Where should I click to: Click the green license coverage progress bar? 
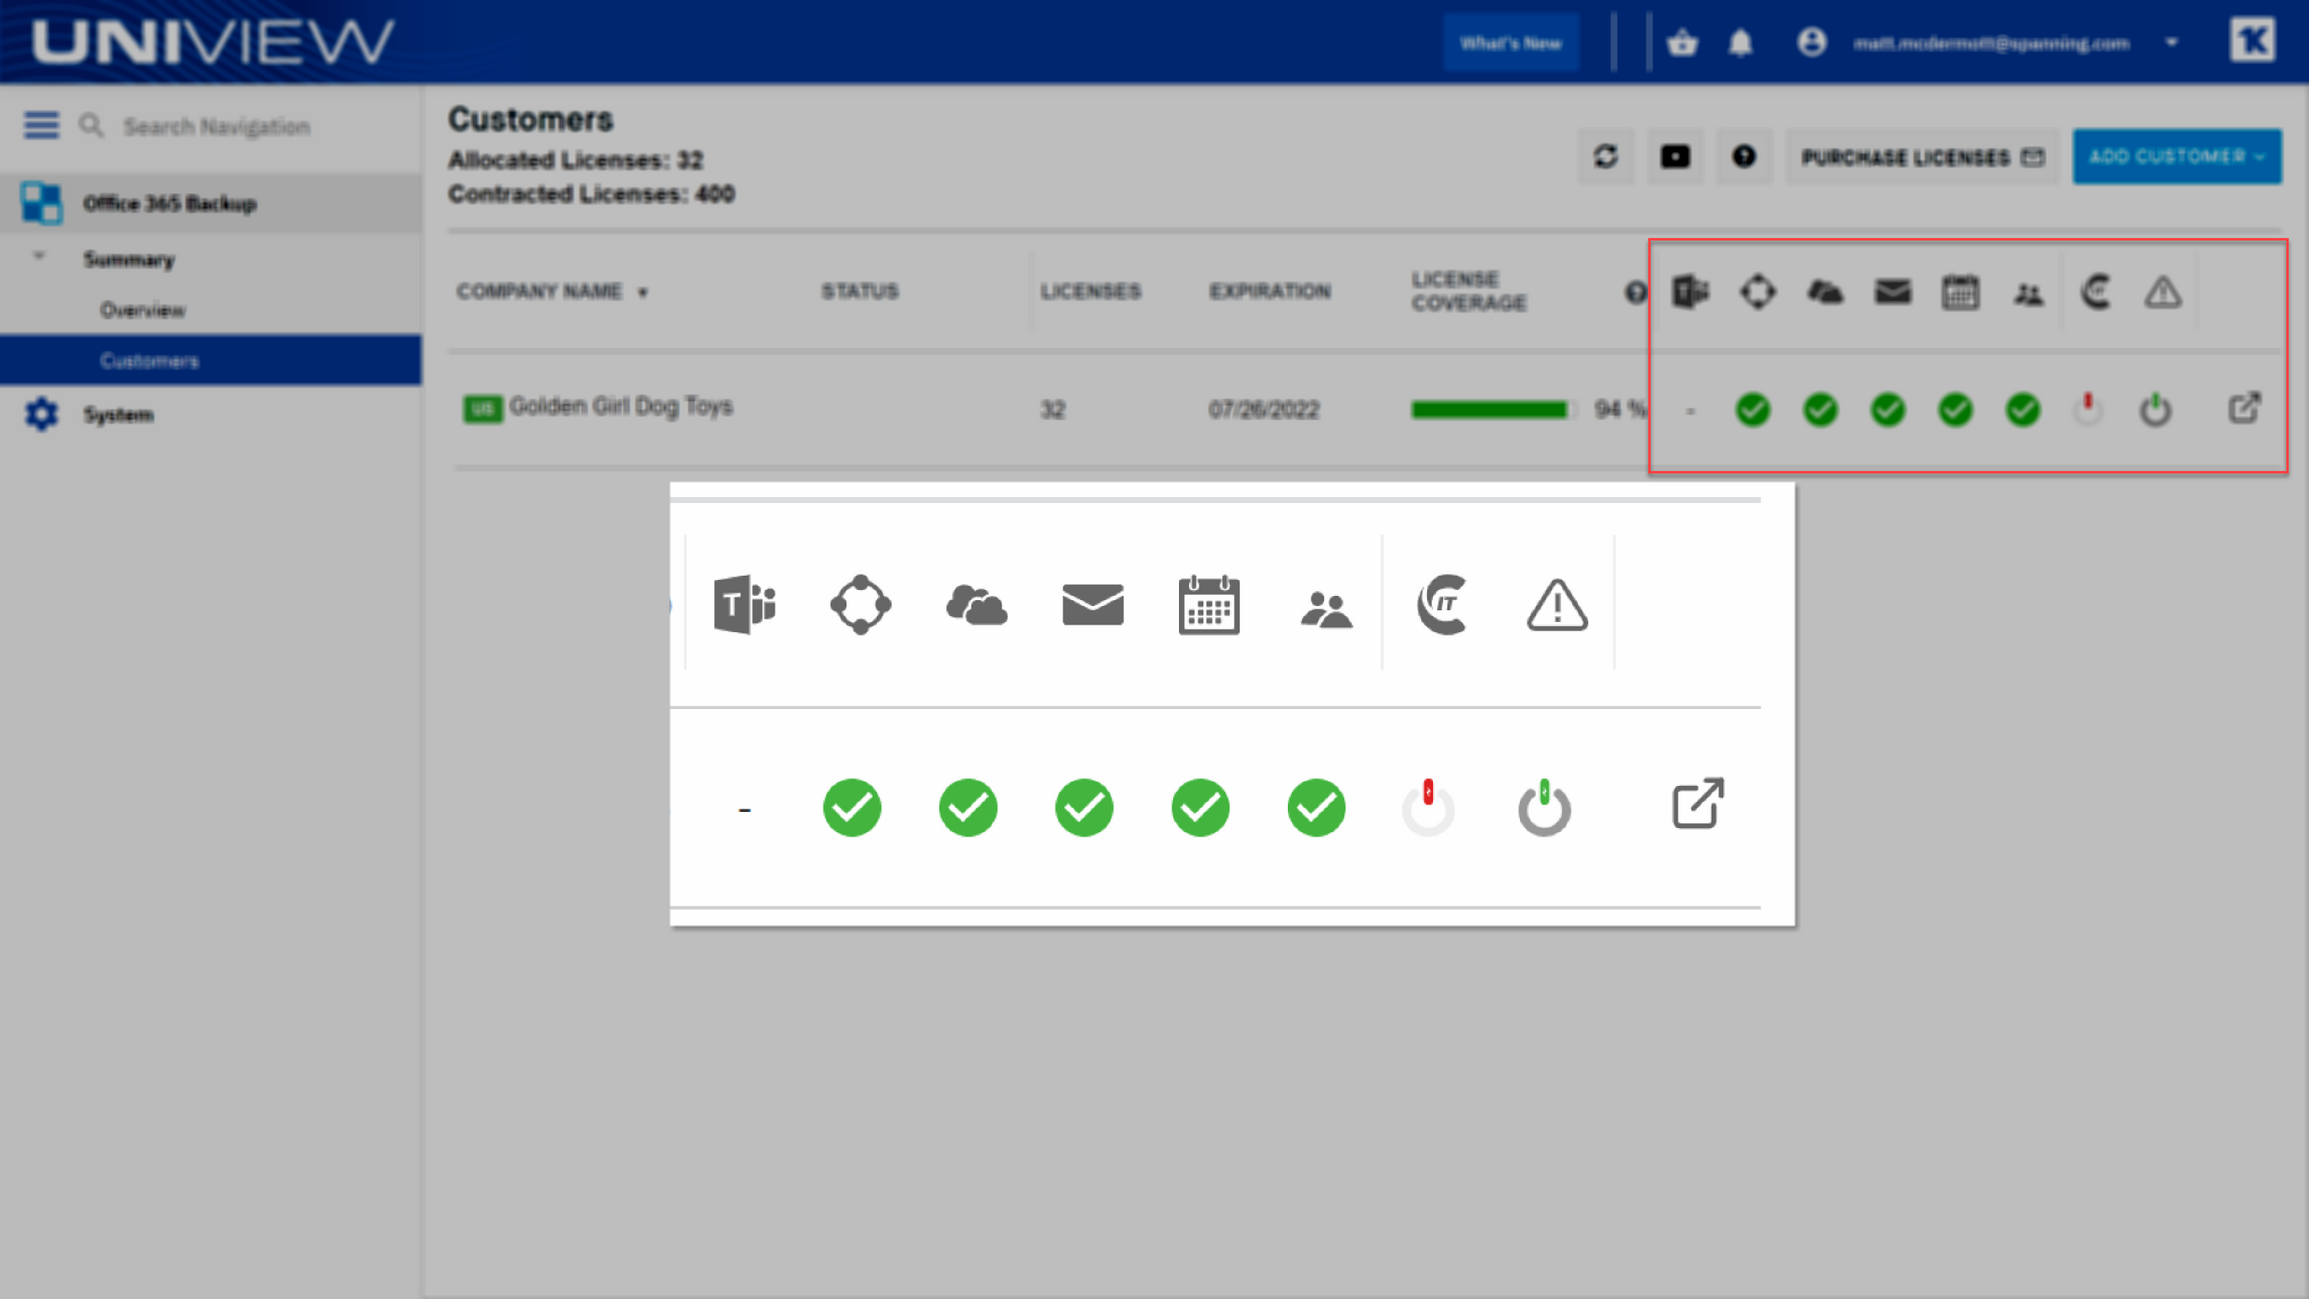tap(1492, 410)
